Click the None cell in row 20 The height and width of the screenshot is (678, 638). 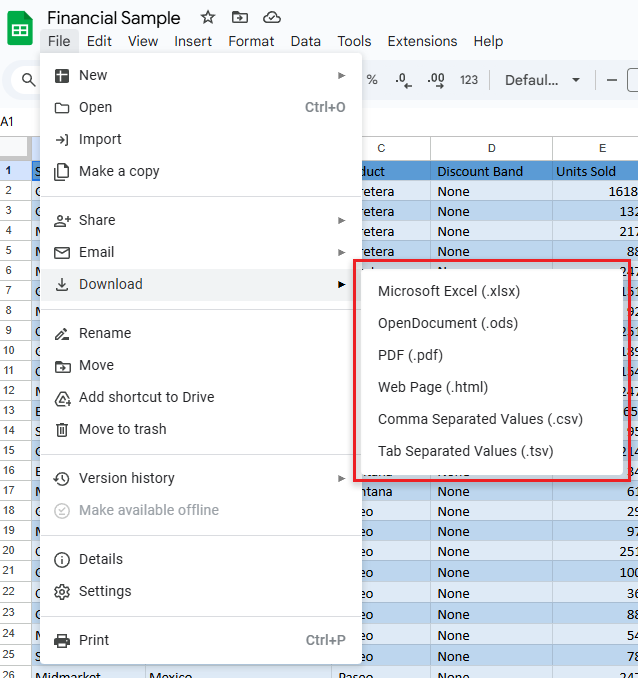[x=491, y=551]
